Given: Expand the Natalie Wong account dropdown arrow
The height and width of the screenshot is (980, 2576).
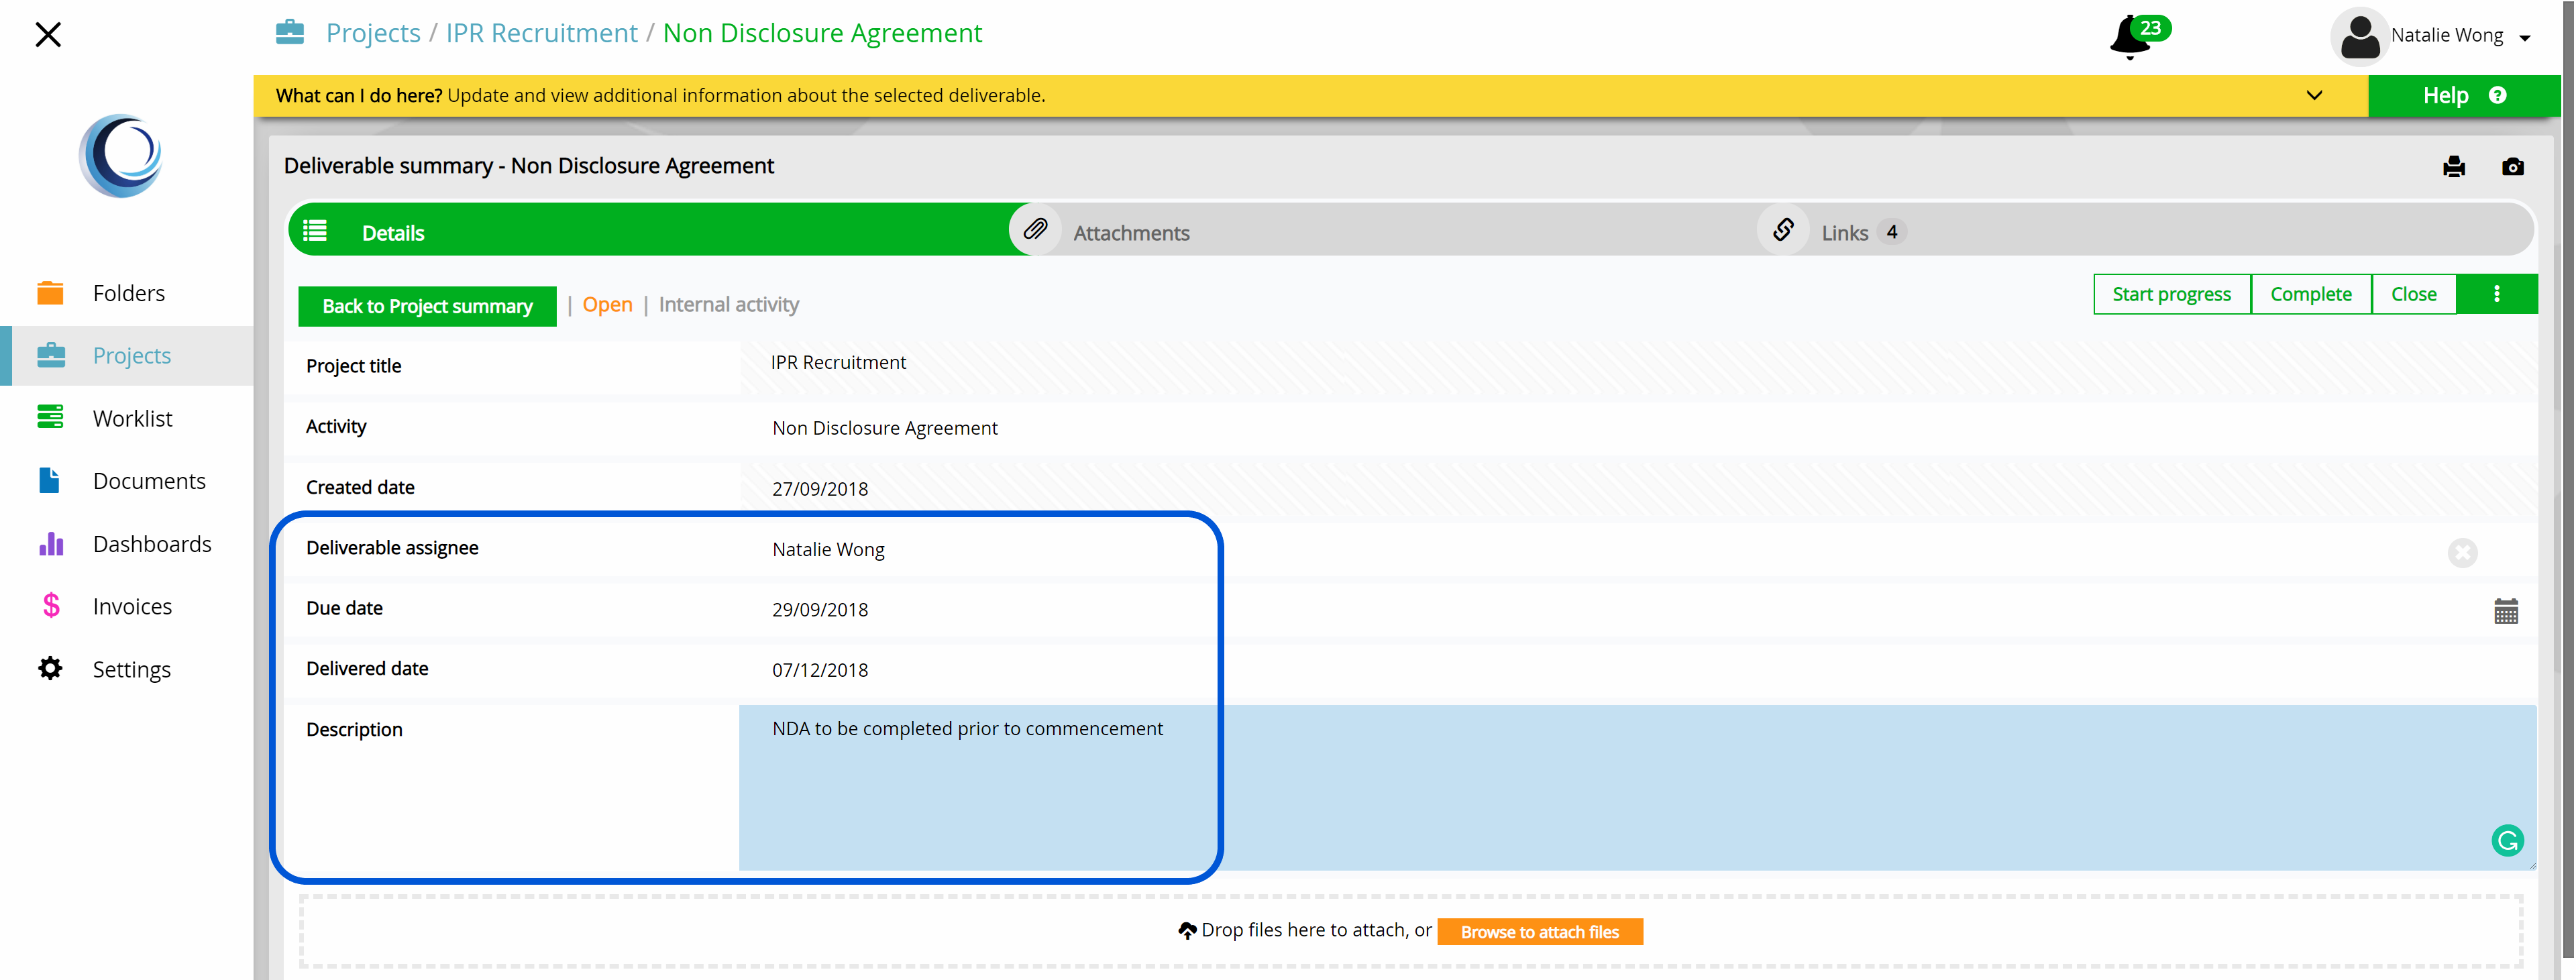Looking at the screenshot, I should coord(2525,38).
